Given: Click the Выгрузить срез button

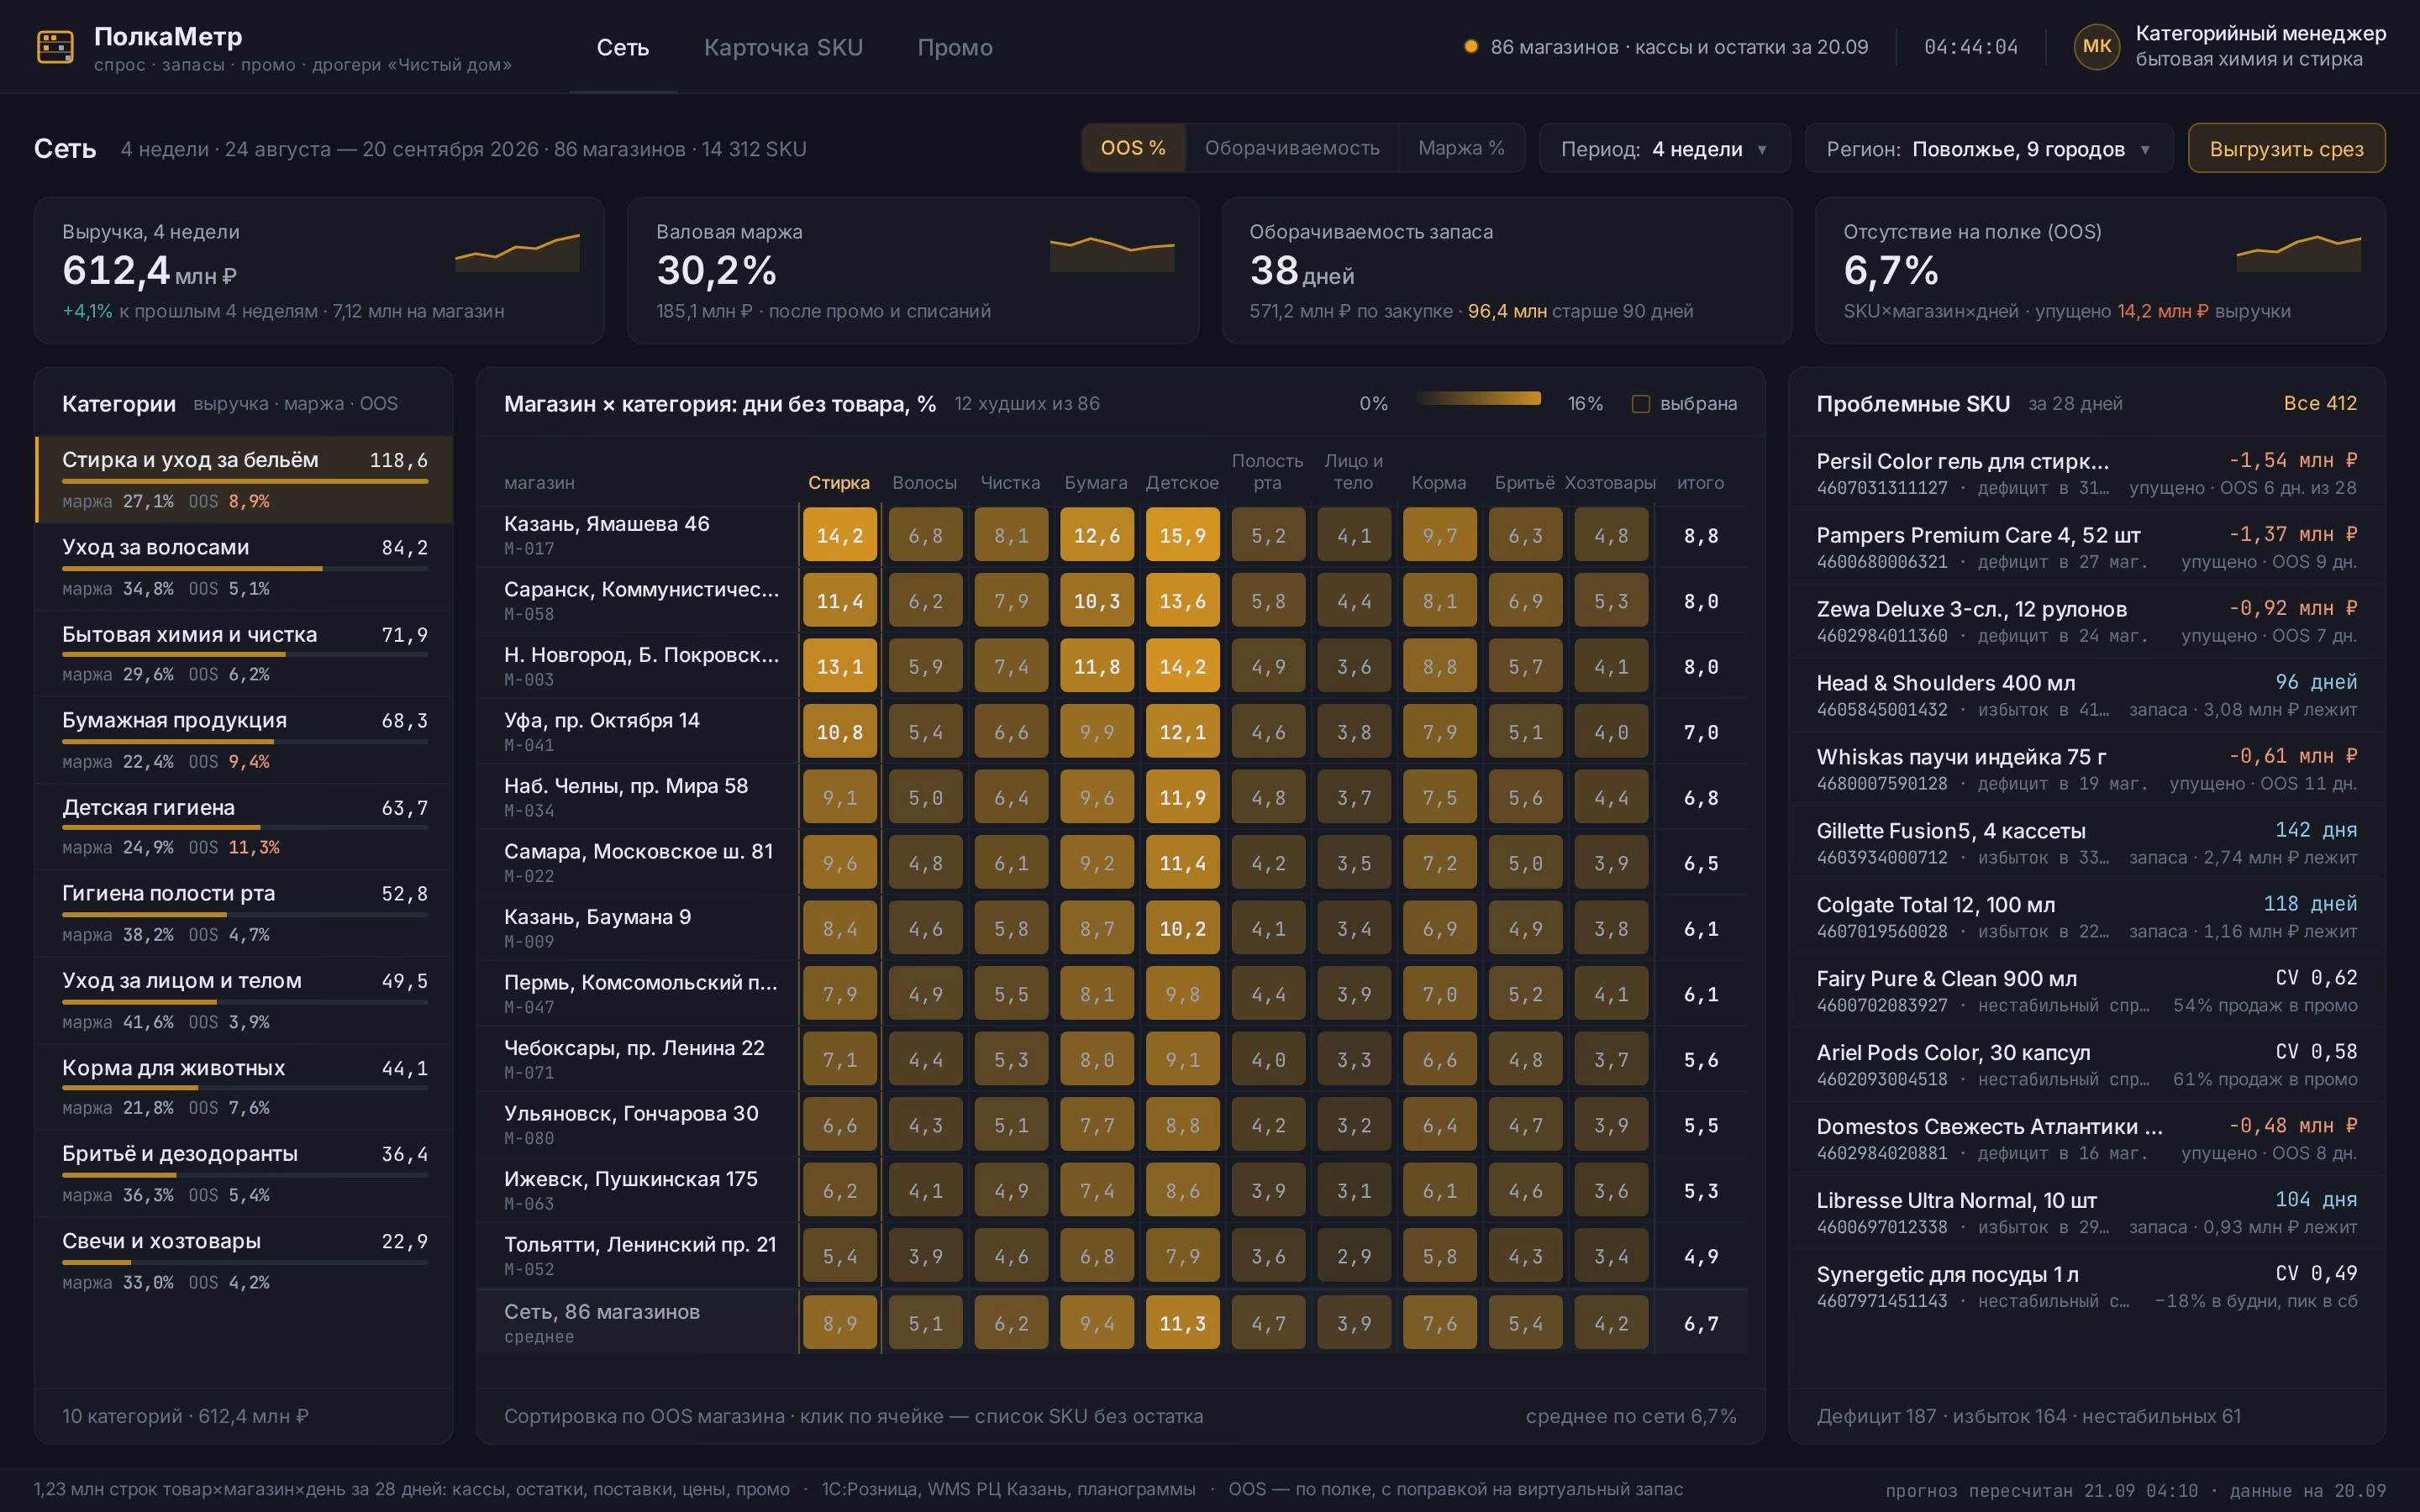Looking at the screenshot, I should [2286, 149].
